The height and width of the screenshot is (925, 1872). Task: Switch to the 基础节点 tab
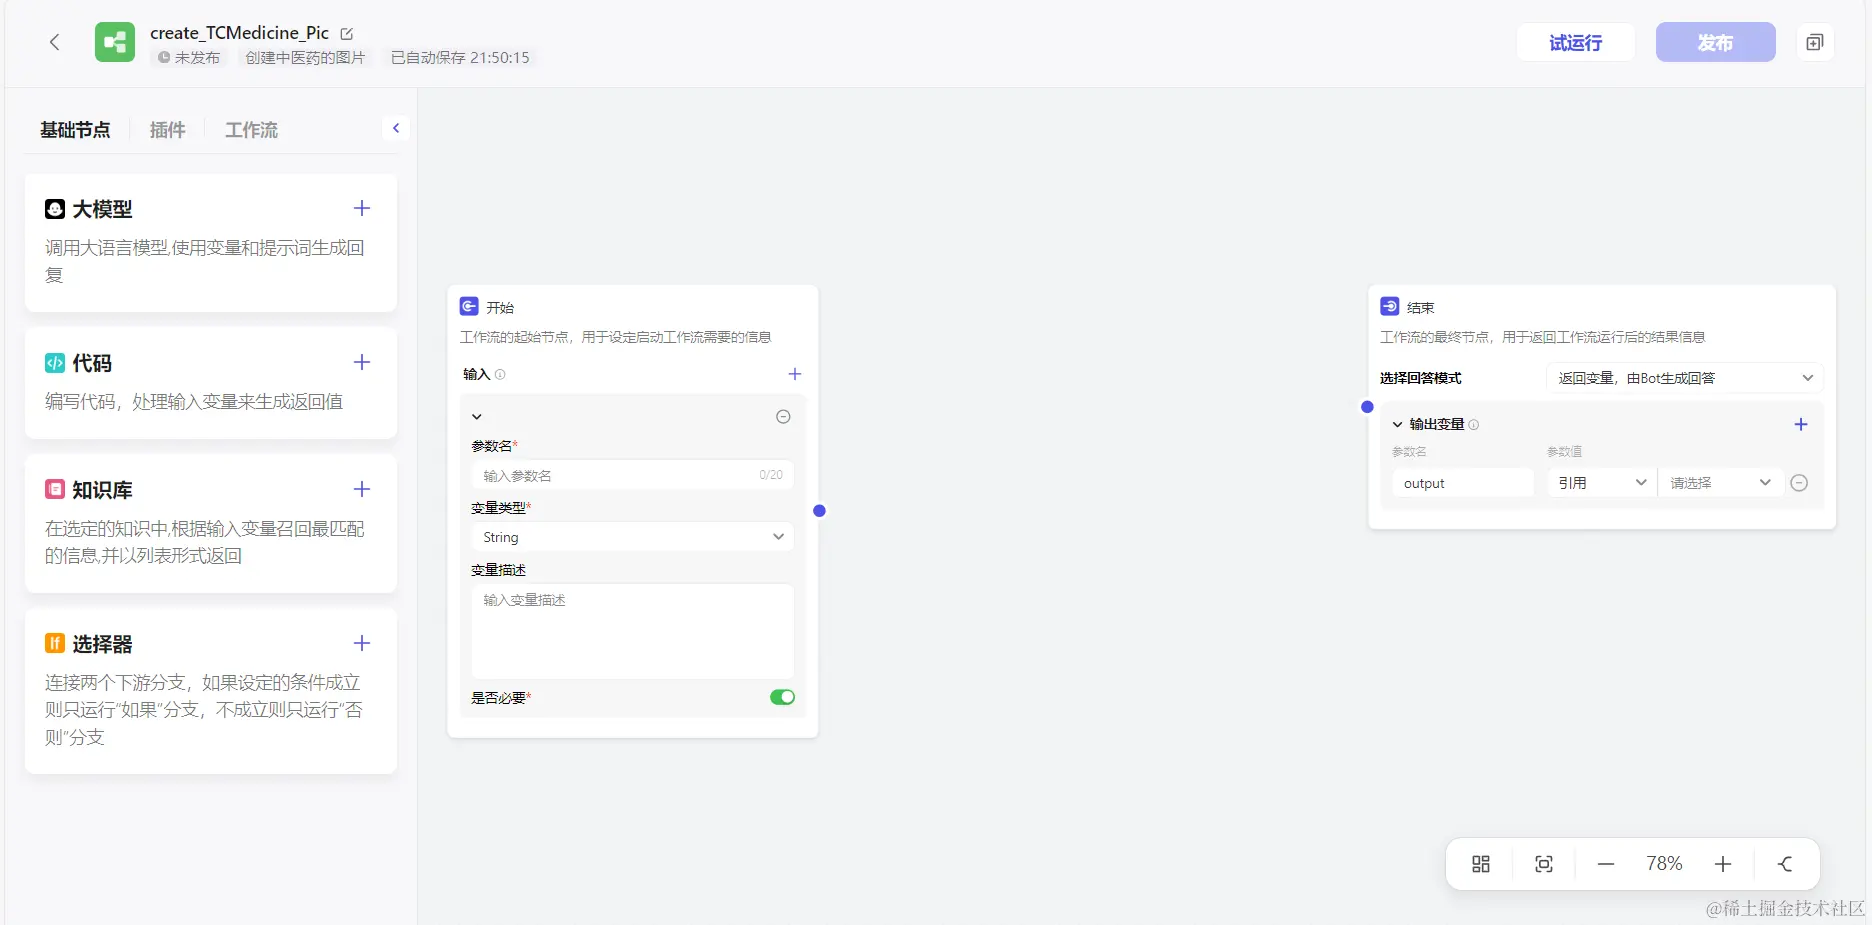point(75,130)
